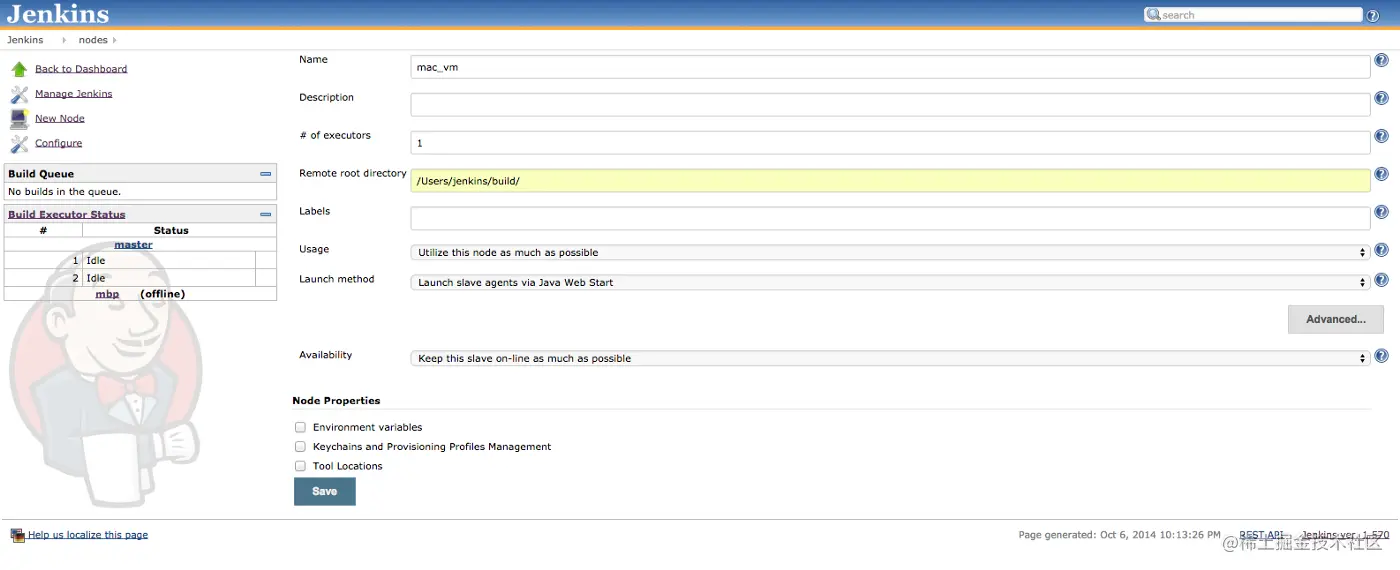Open help for # of executors
Screen dimensions: 1400x570
click(1381, 136)
